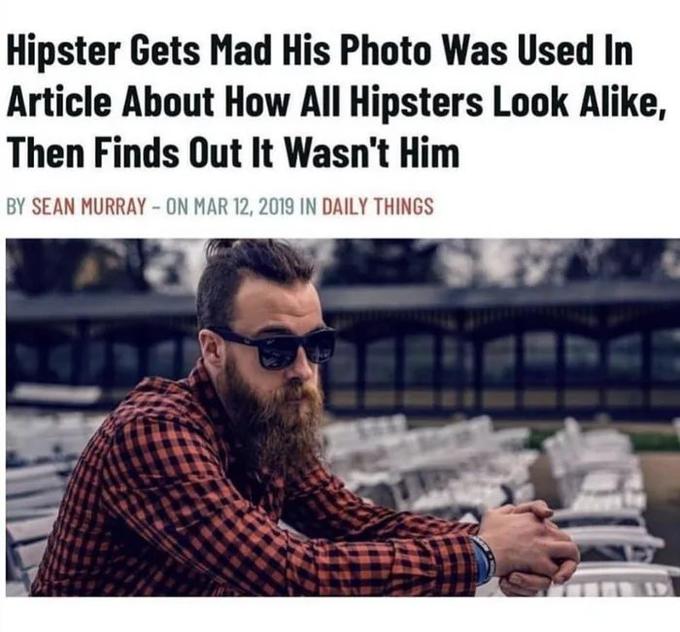Click the headline line Article About How All Hipsters
Screen dimensions: 680x632
336,103
